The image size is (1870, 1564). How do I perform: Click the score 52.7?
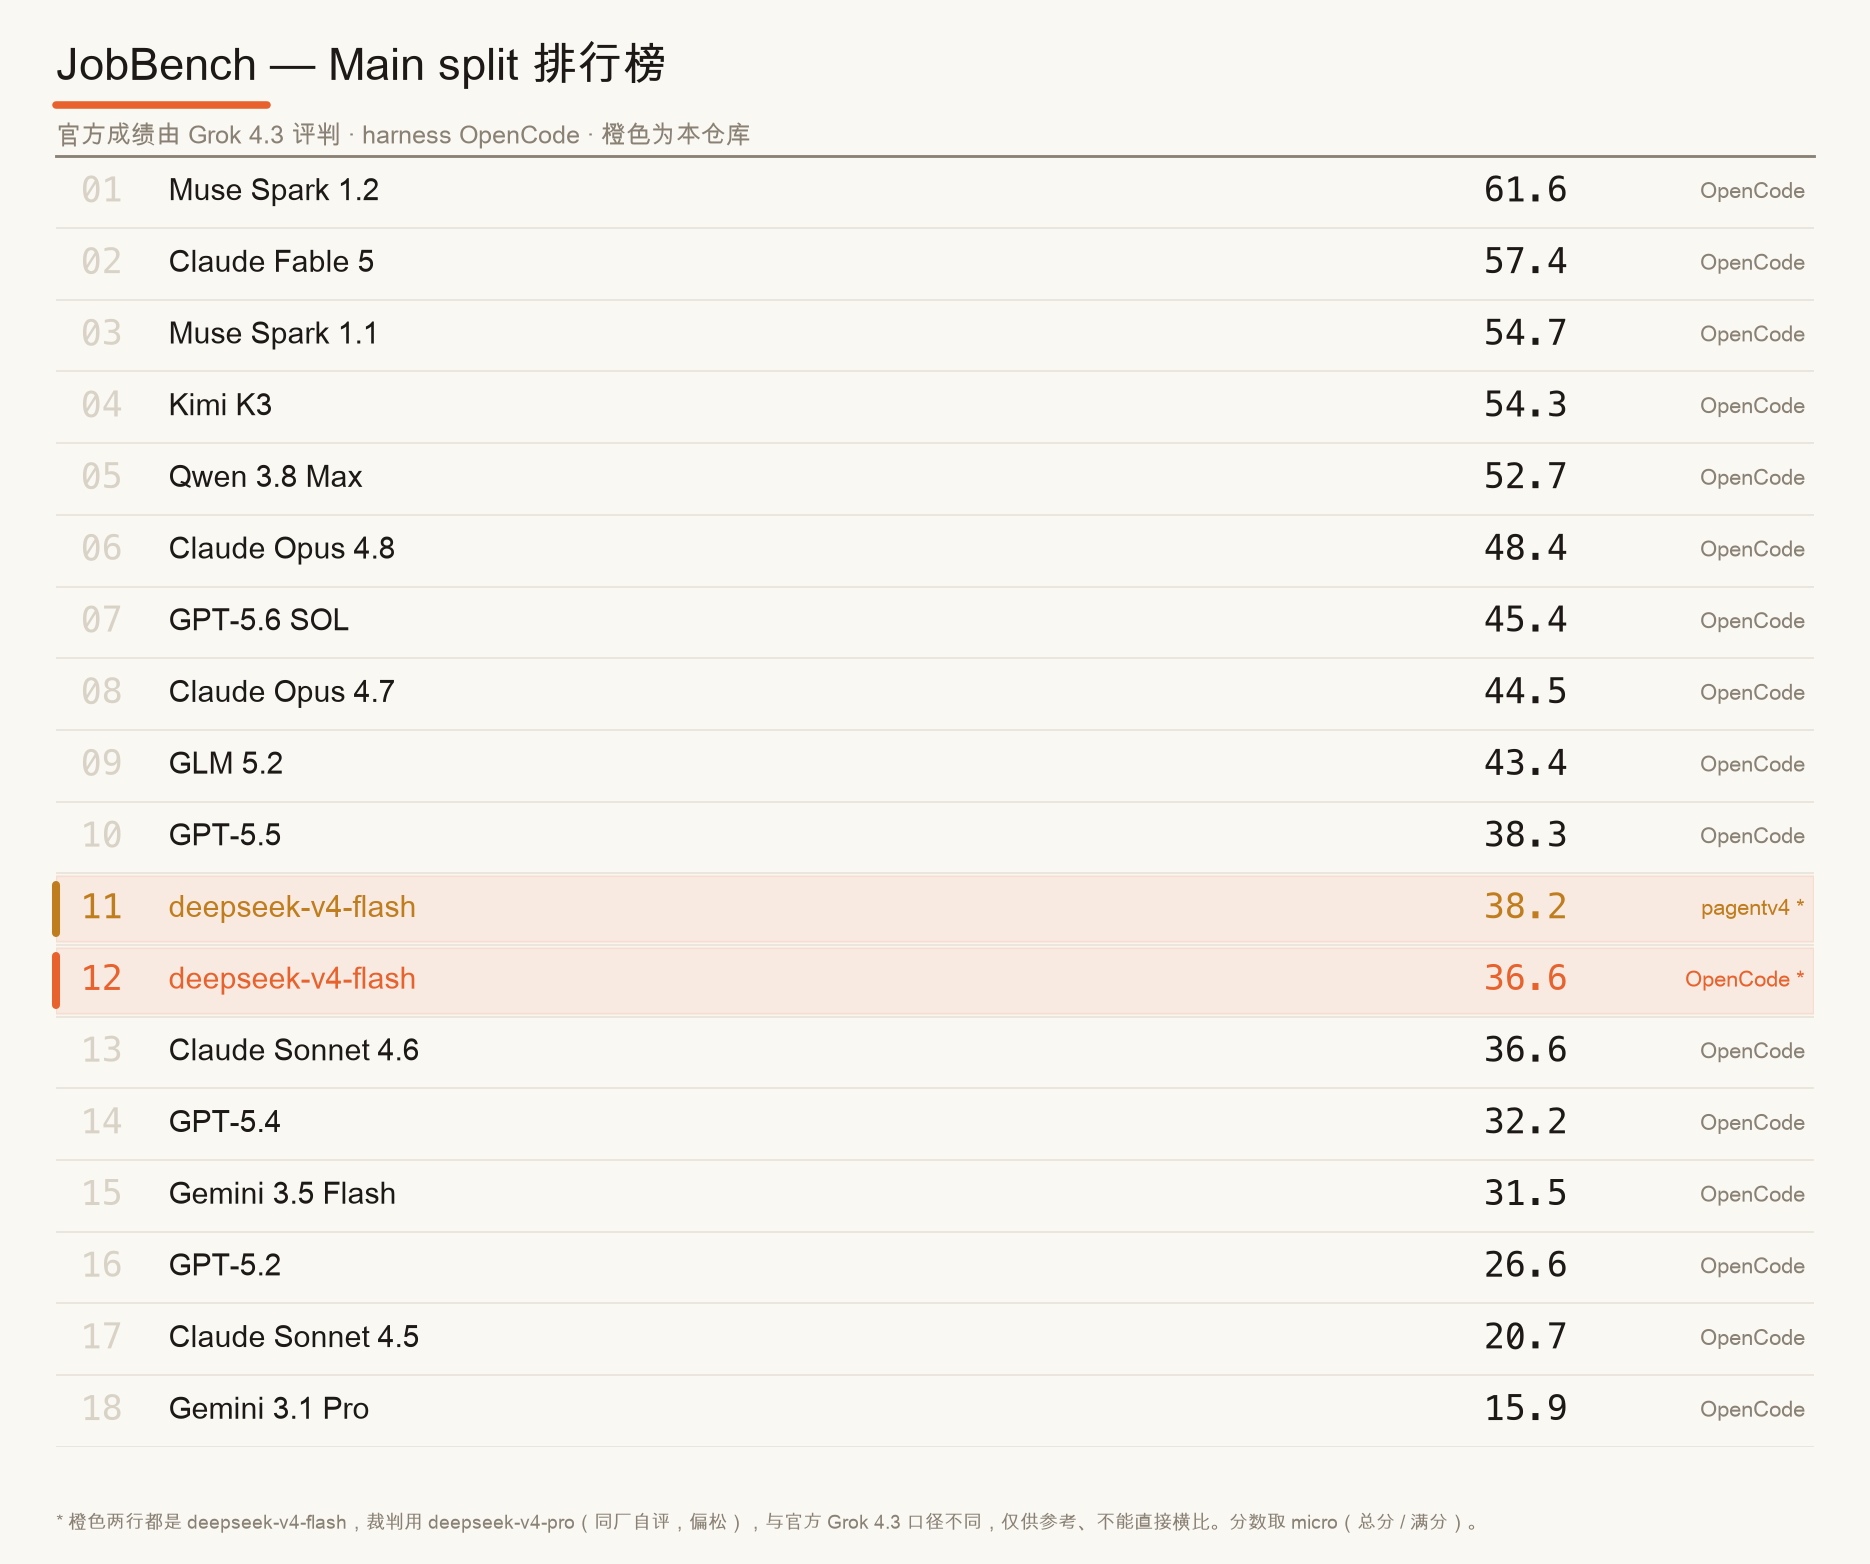click(1525, 477)
